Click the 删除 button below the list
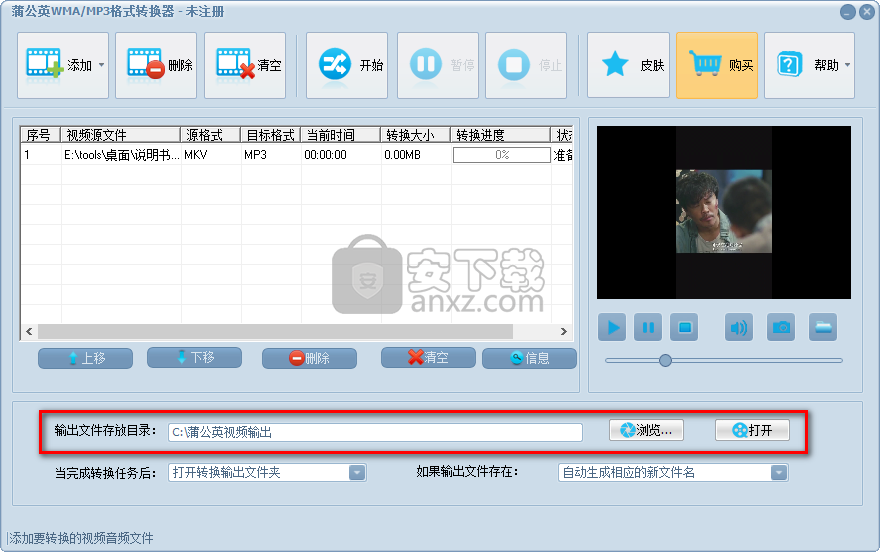 (x=309, y=358)
